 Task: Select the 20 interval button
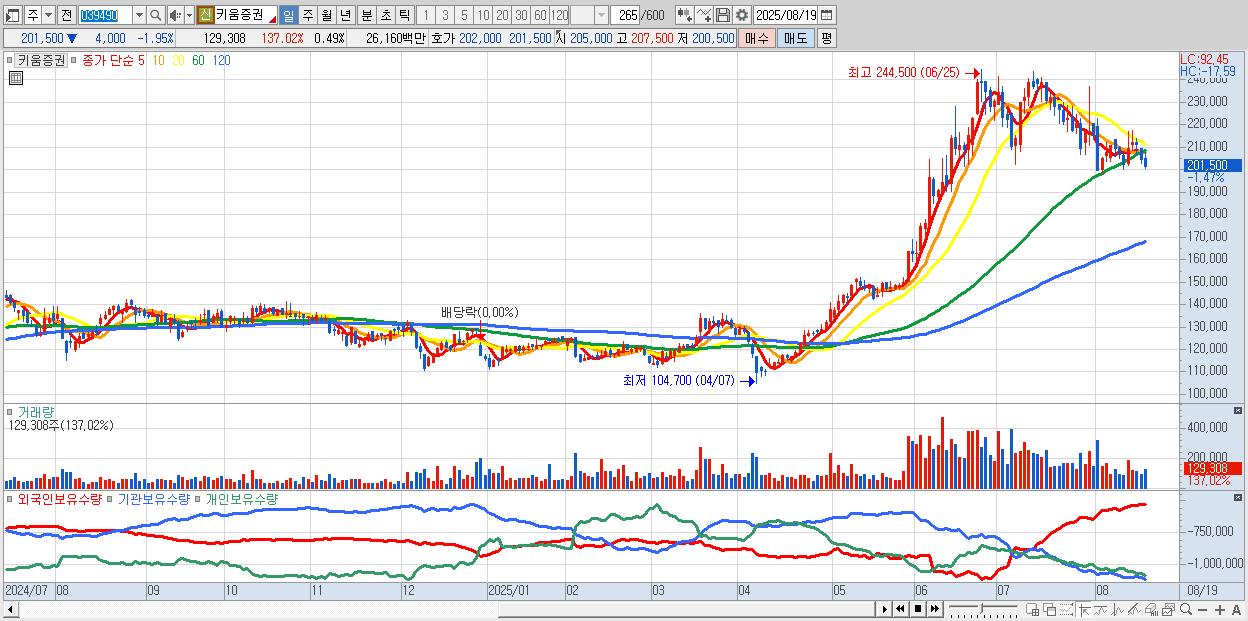pos(502,15)
